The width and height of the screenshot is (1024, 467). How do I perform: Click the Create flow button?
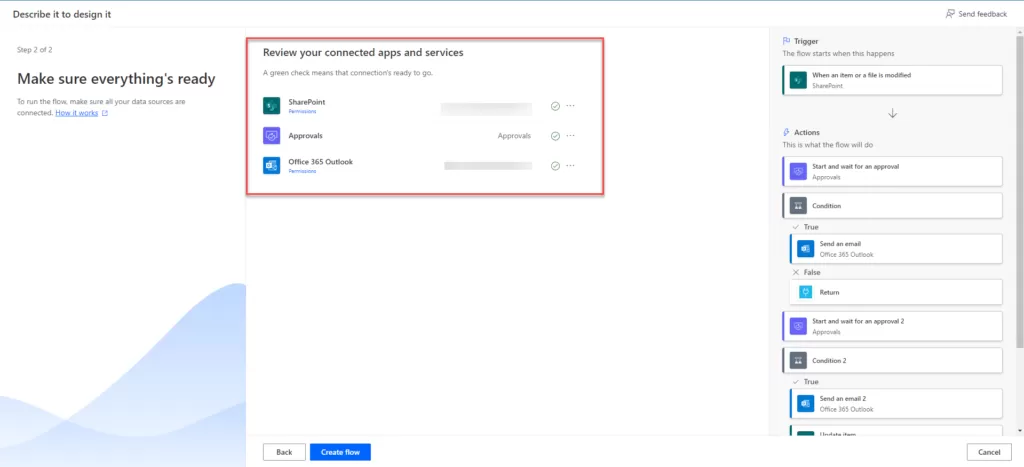pyautogui.click(x=340, y=452)
